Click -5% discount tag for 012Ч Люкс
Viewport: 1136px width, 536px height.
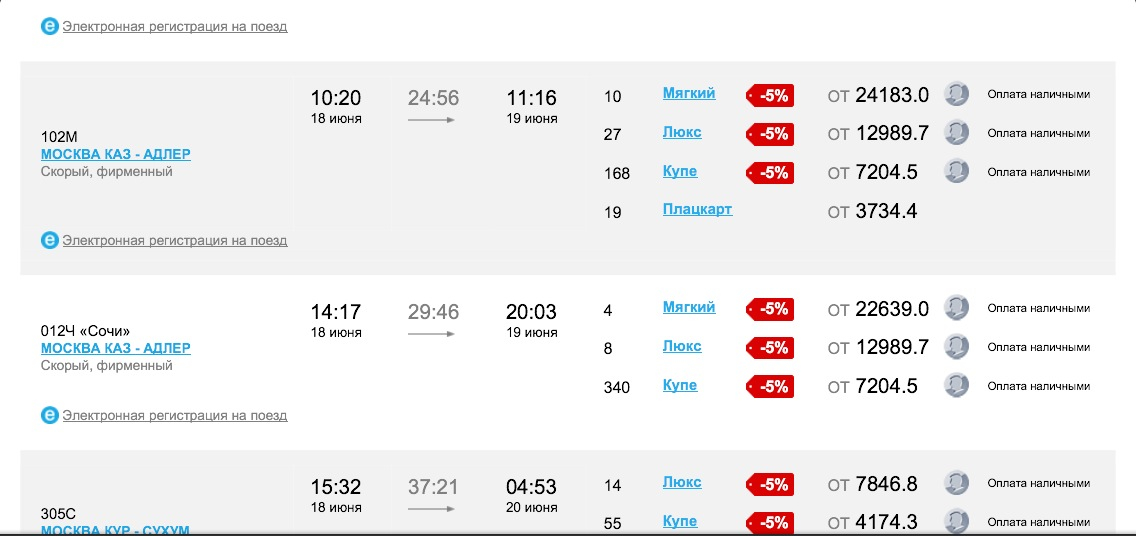click(x=770, y=348)
